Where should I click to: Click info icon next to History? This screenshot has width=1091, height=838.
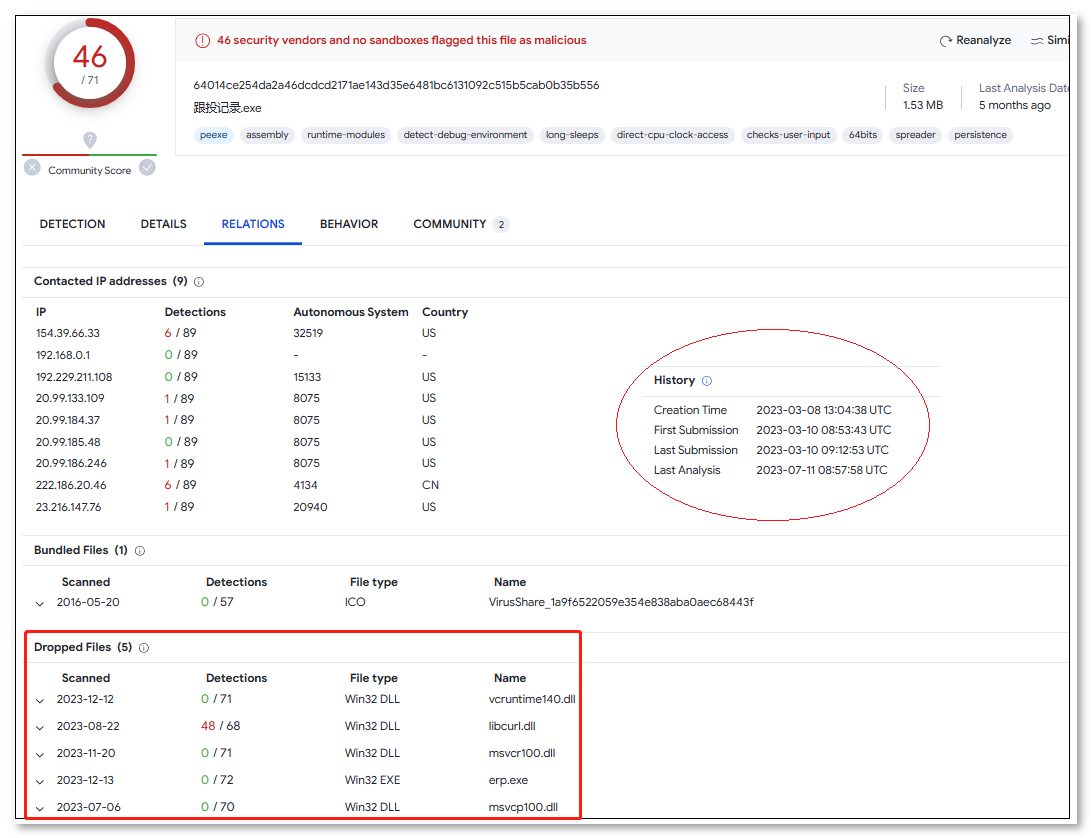click(707, 381)
